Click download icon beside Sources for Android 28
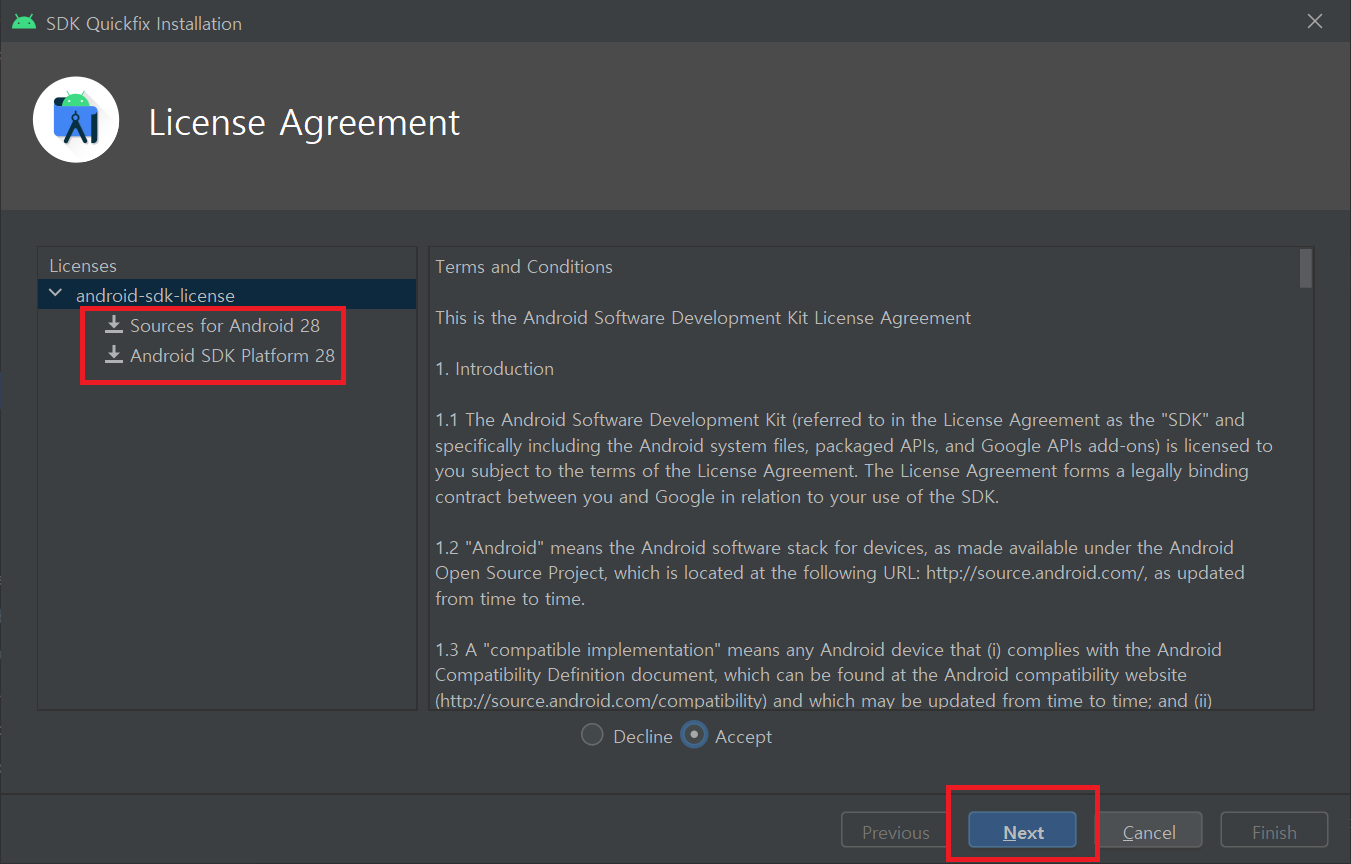This screenshot has height=864, width=1351. click(x=115, y=325)
